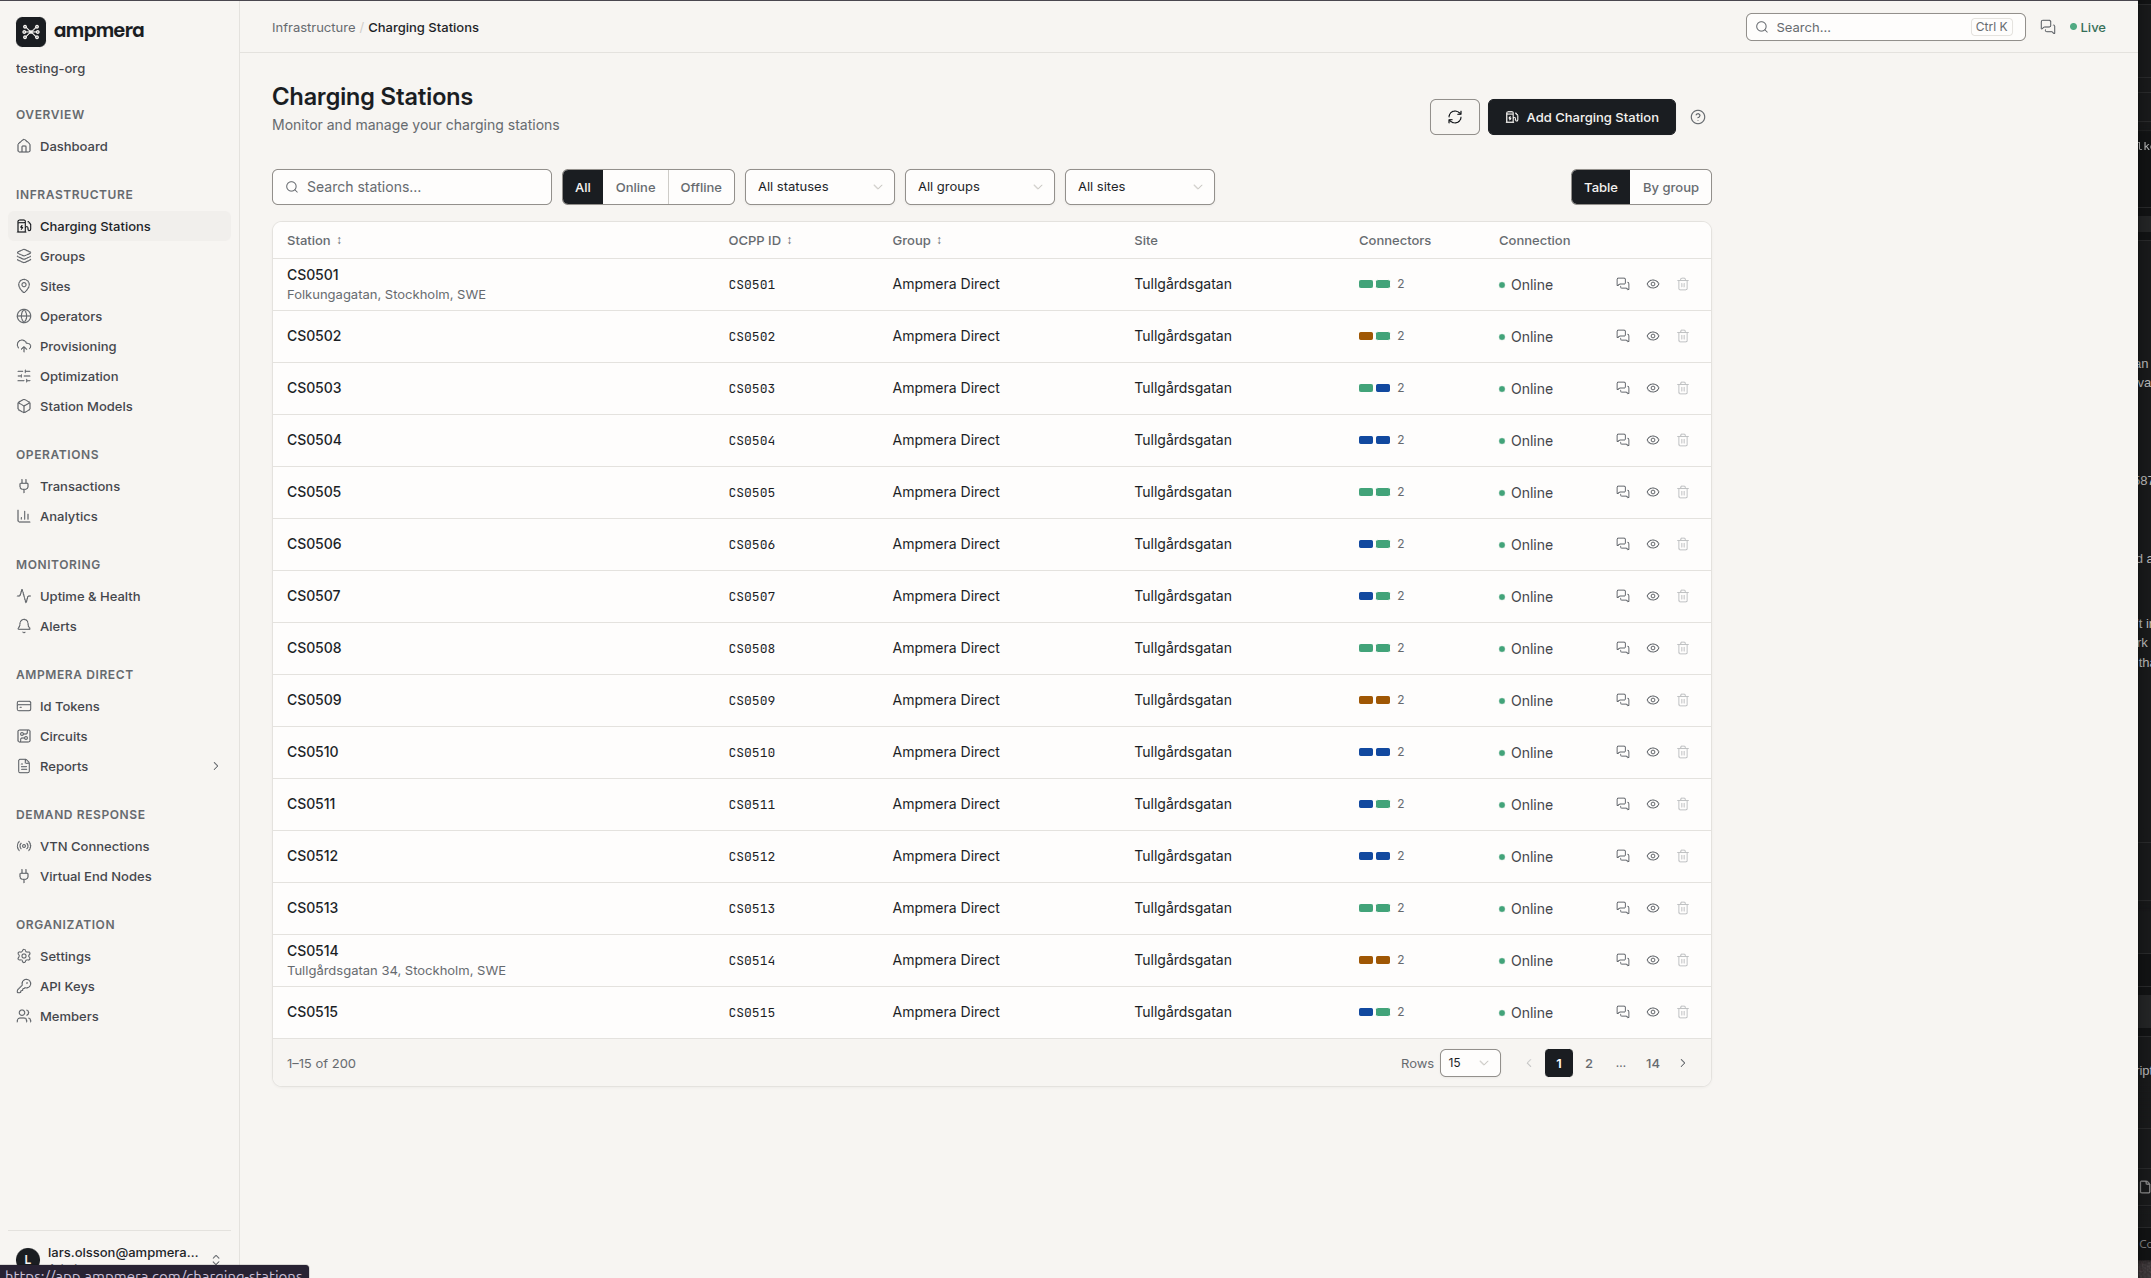2151x1278 pixels.
Task: Open Dashboard from sidebar
Action: point(119,146)
